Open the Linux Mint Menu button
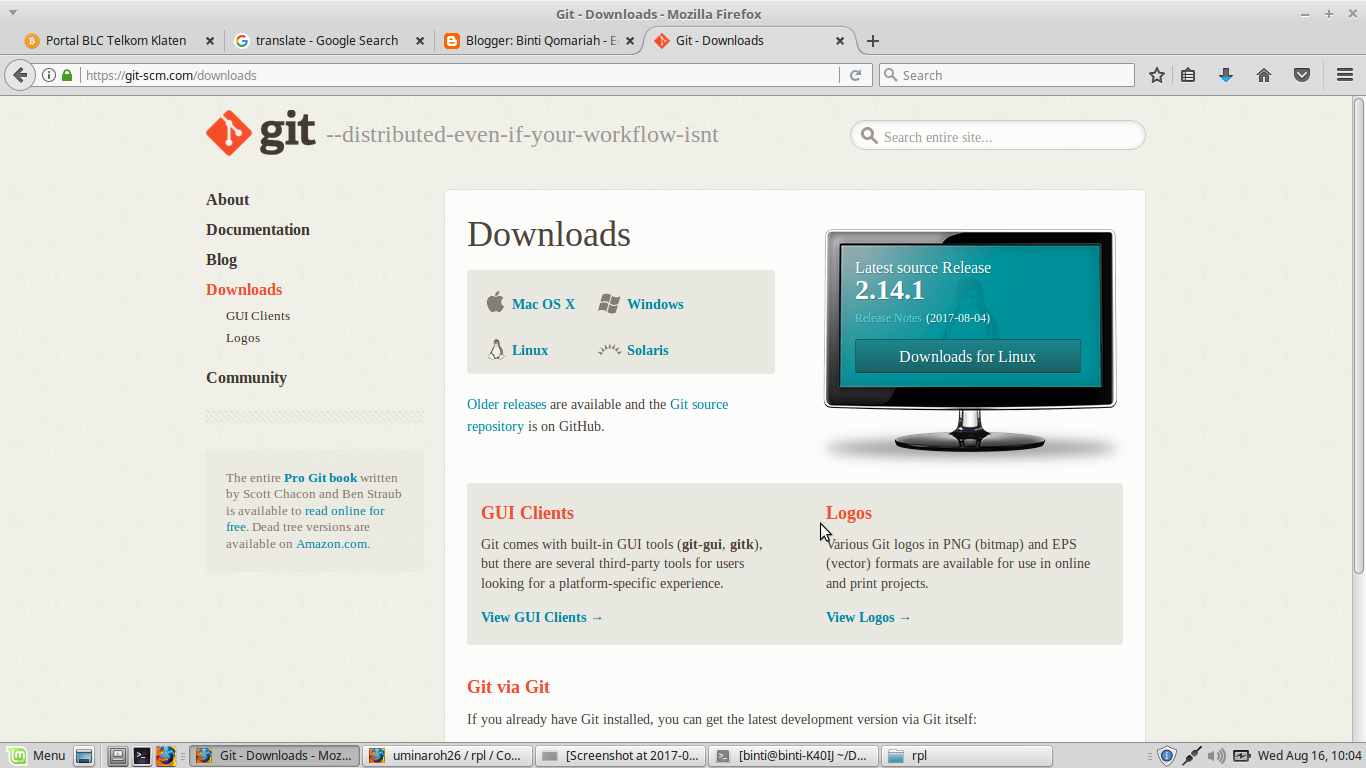 [x=37, y=756]
